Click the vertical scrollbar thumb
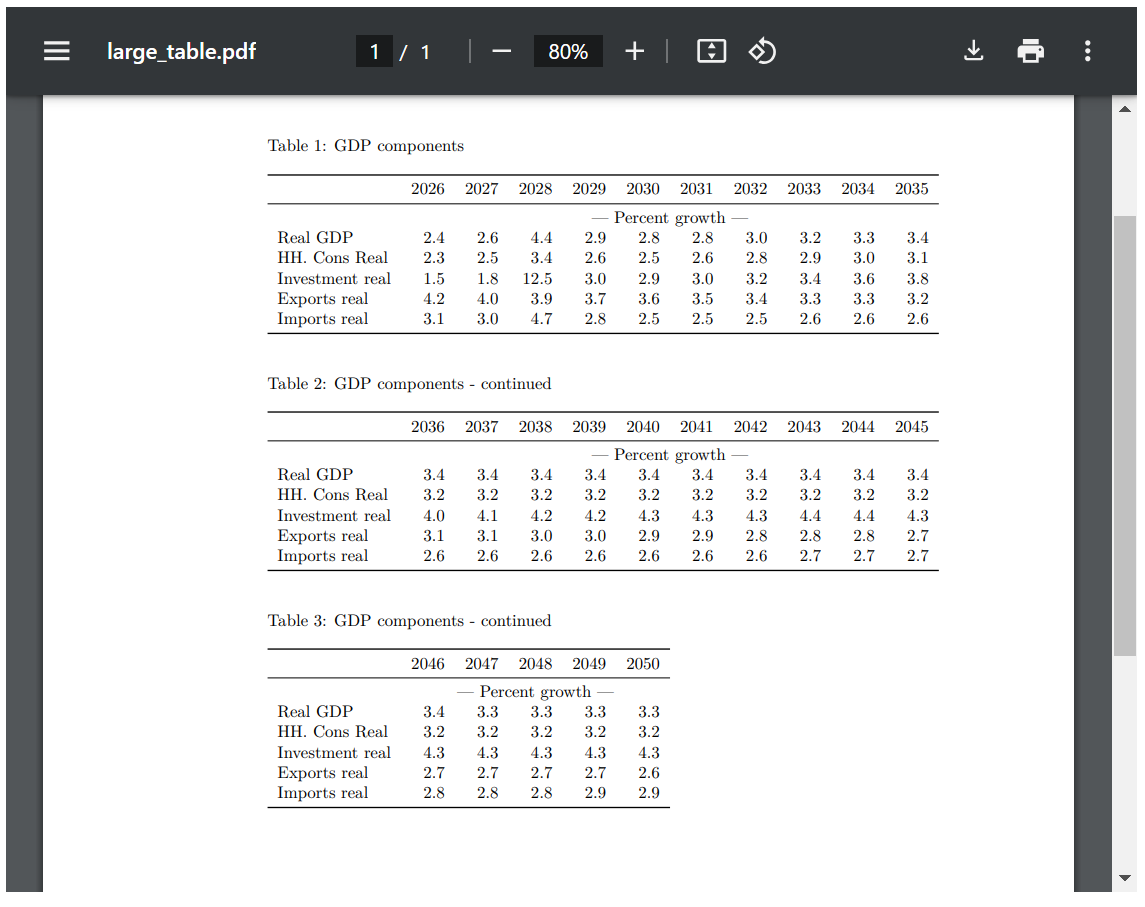The image size is (1145, 907). coord(1124,435)
